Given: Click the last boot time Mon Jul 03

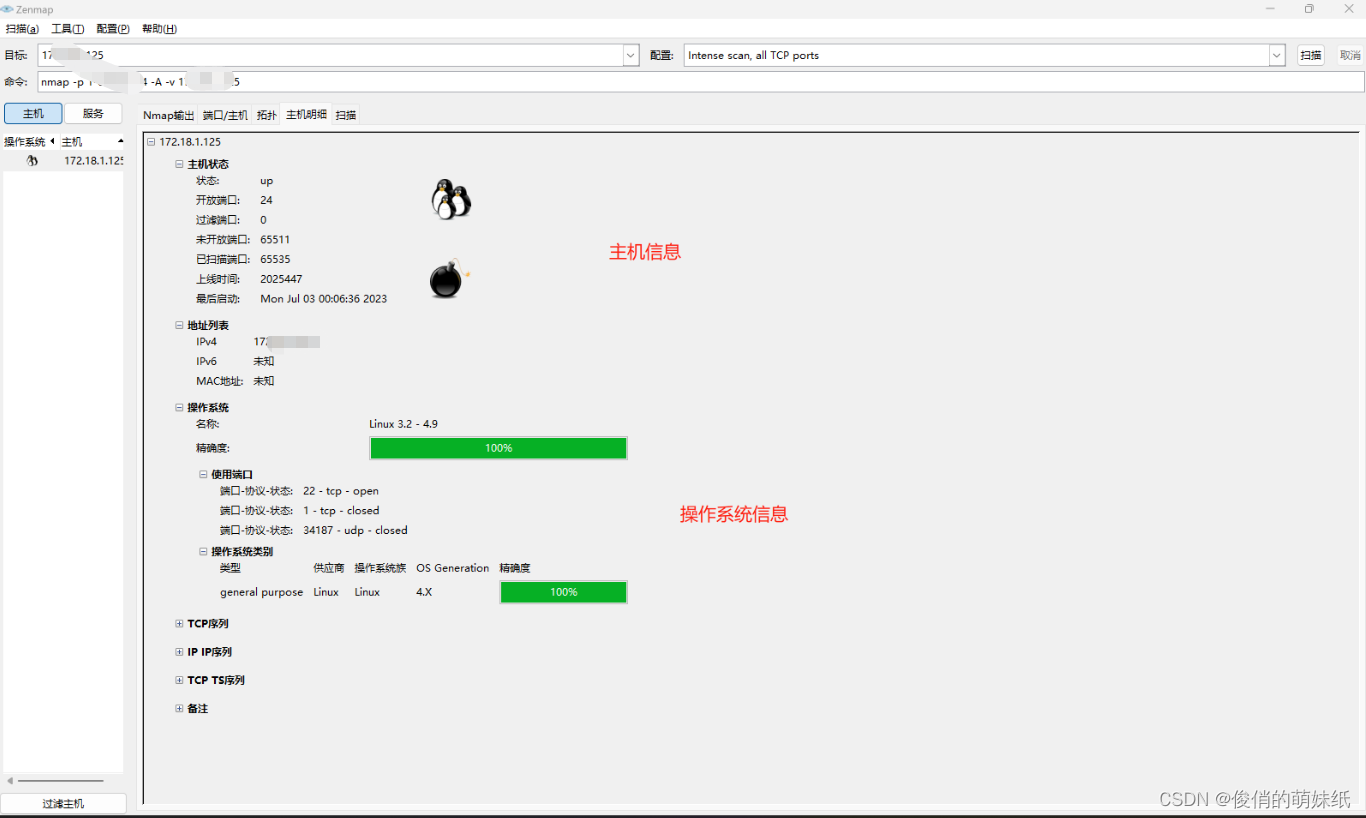Looking at the screenshot, I should [323, 299].
